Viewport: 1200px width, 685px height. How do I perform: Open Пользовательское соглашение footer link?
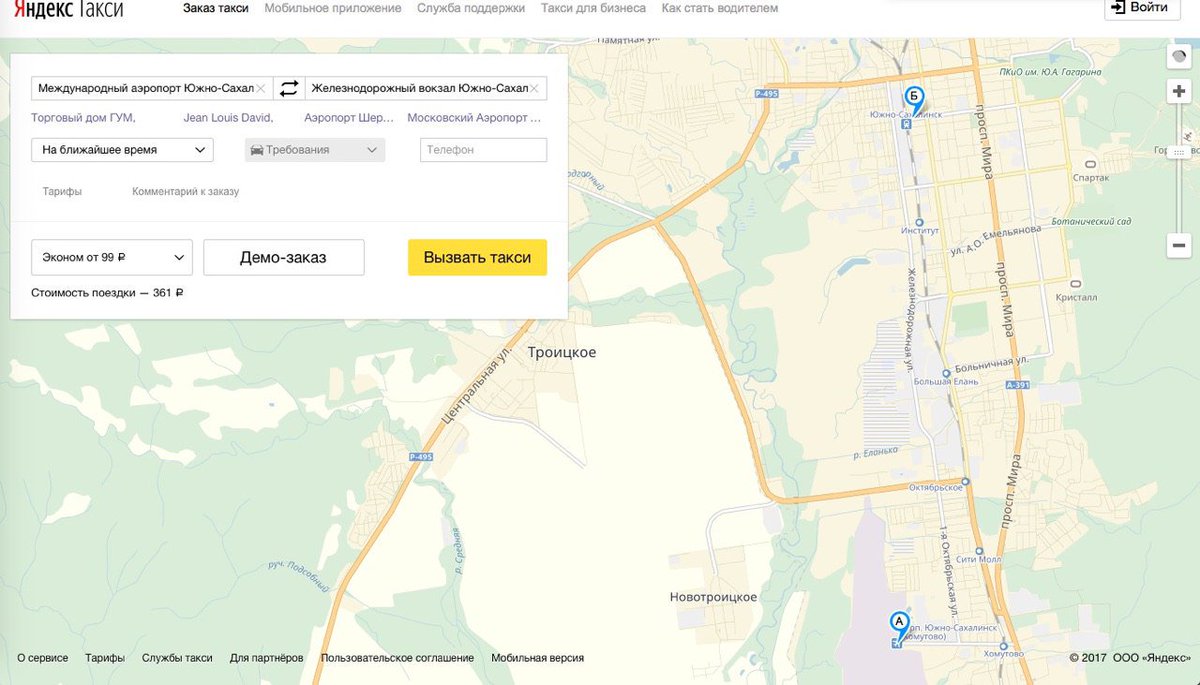coord(397,658)
